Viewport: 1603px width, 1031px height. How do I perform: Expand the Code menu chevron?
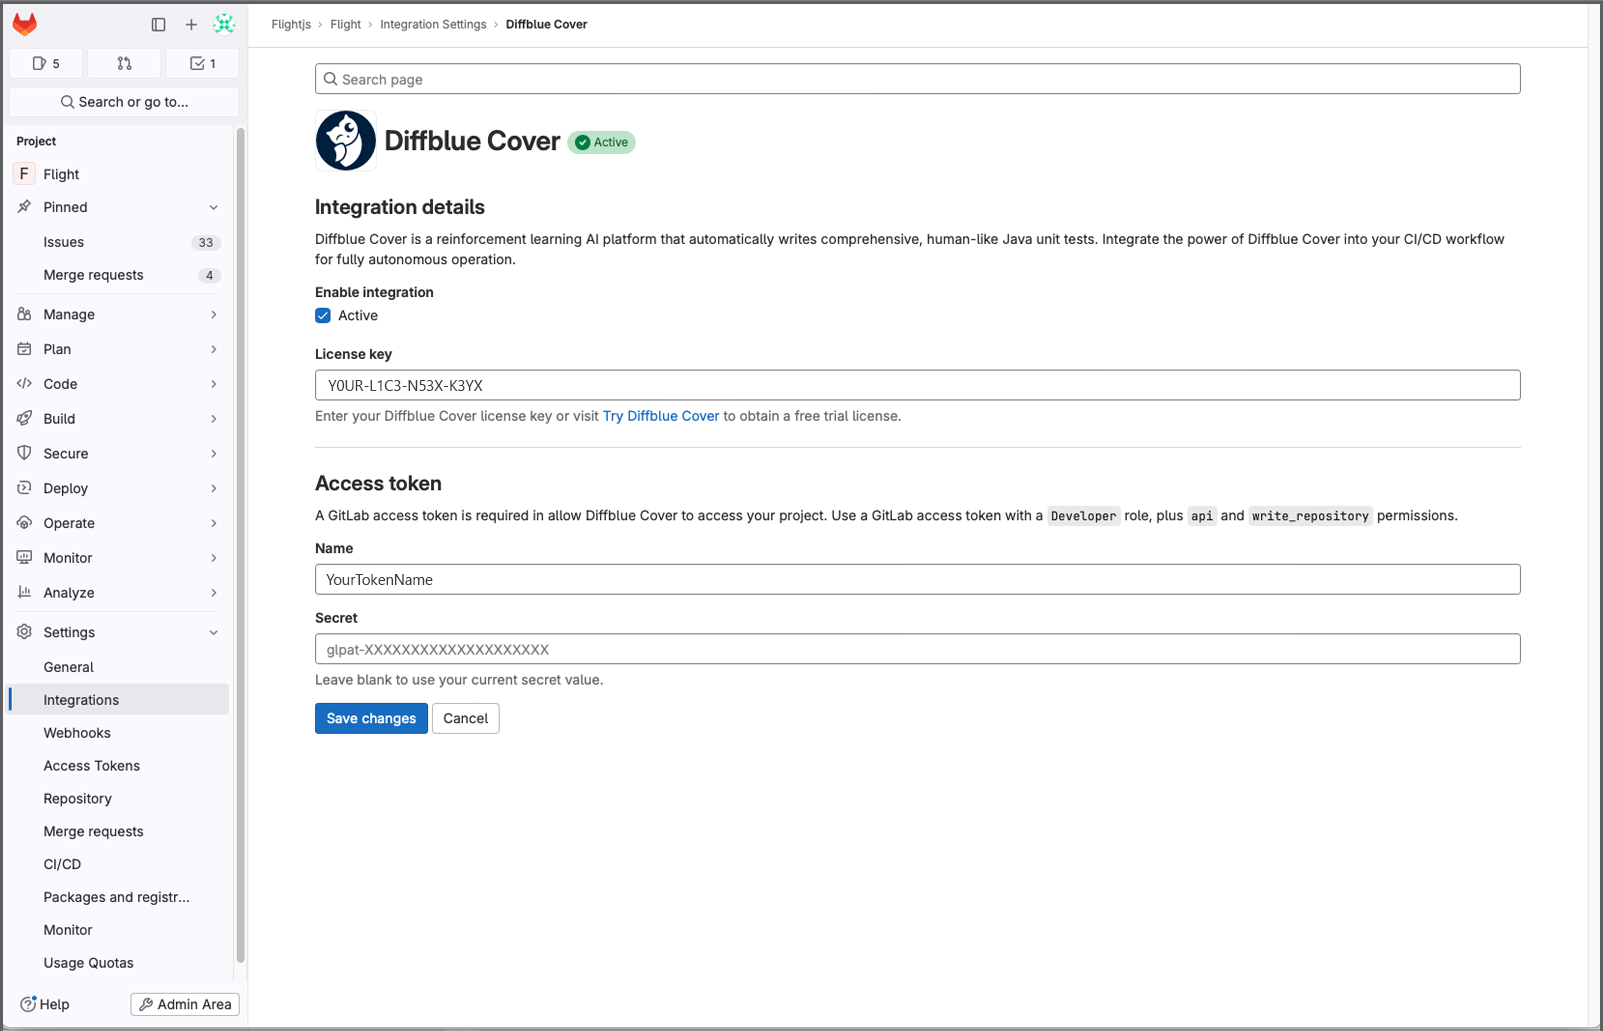213,384
